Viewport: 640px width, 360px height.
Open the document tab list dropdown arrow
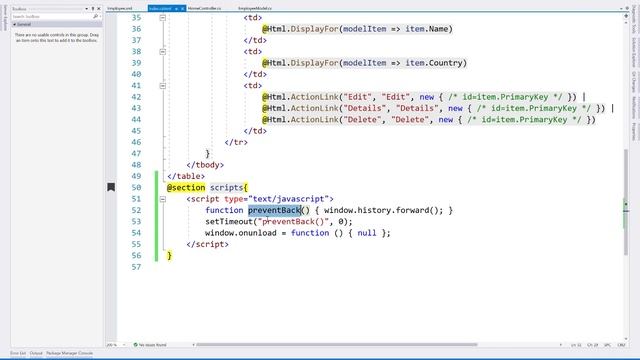tap(621, 9)
